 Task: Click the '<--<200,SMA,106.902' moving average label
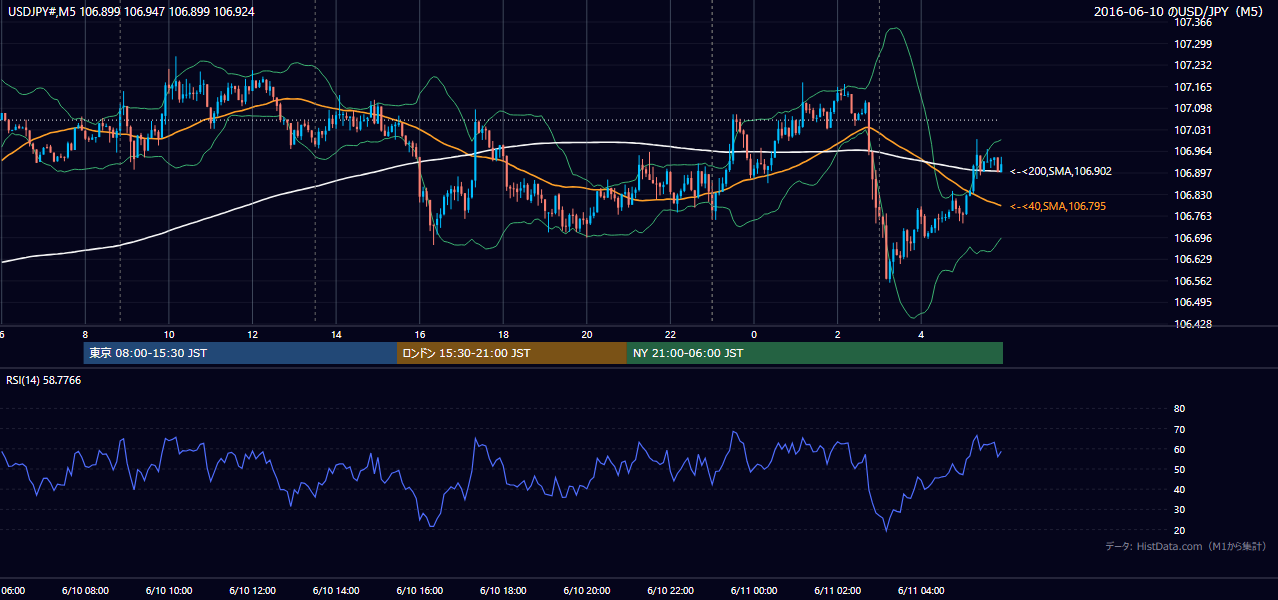(1060, 172)
